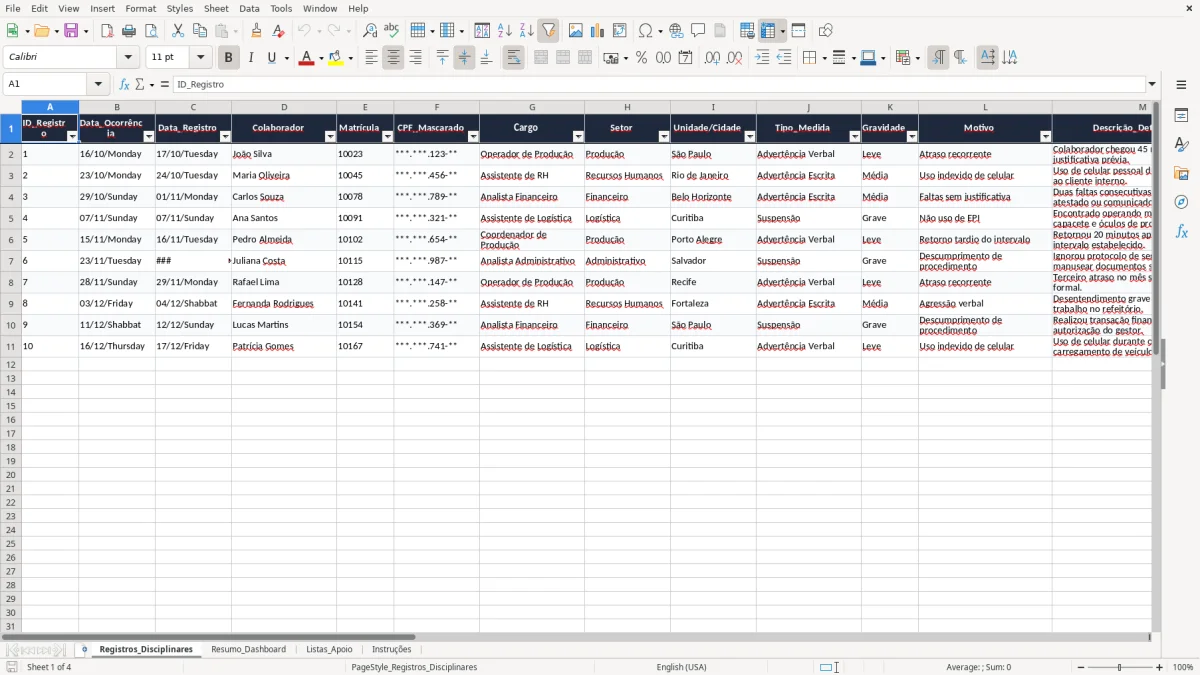Add a decimal place
1200x675 pixels.
pyautogui.click(x=712, y=58)
